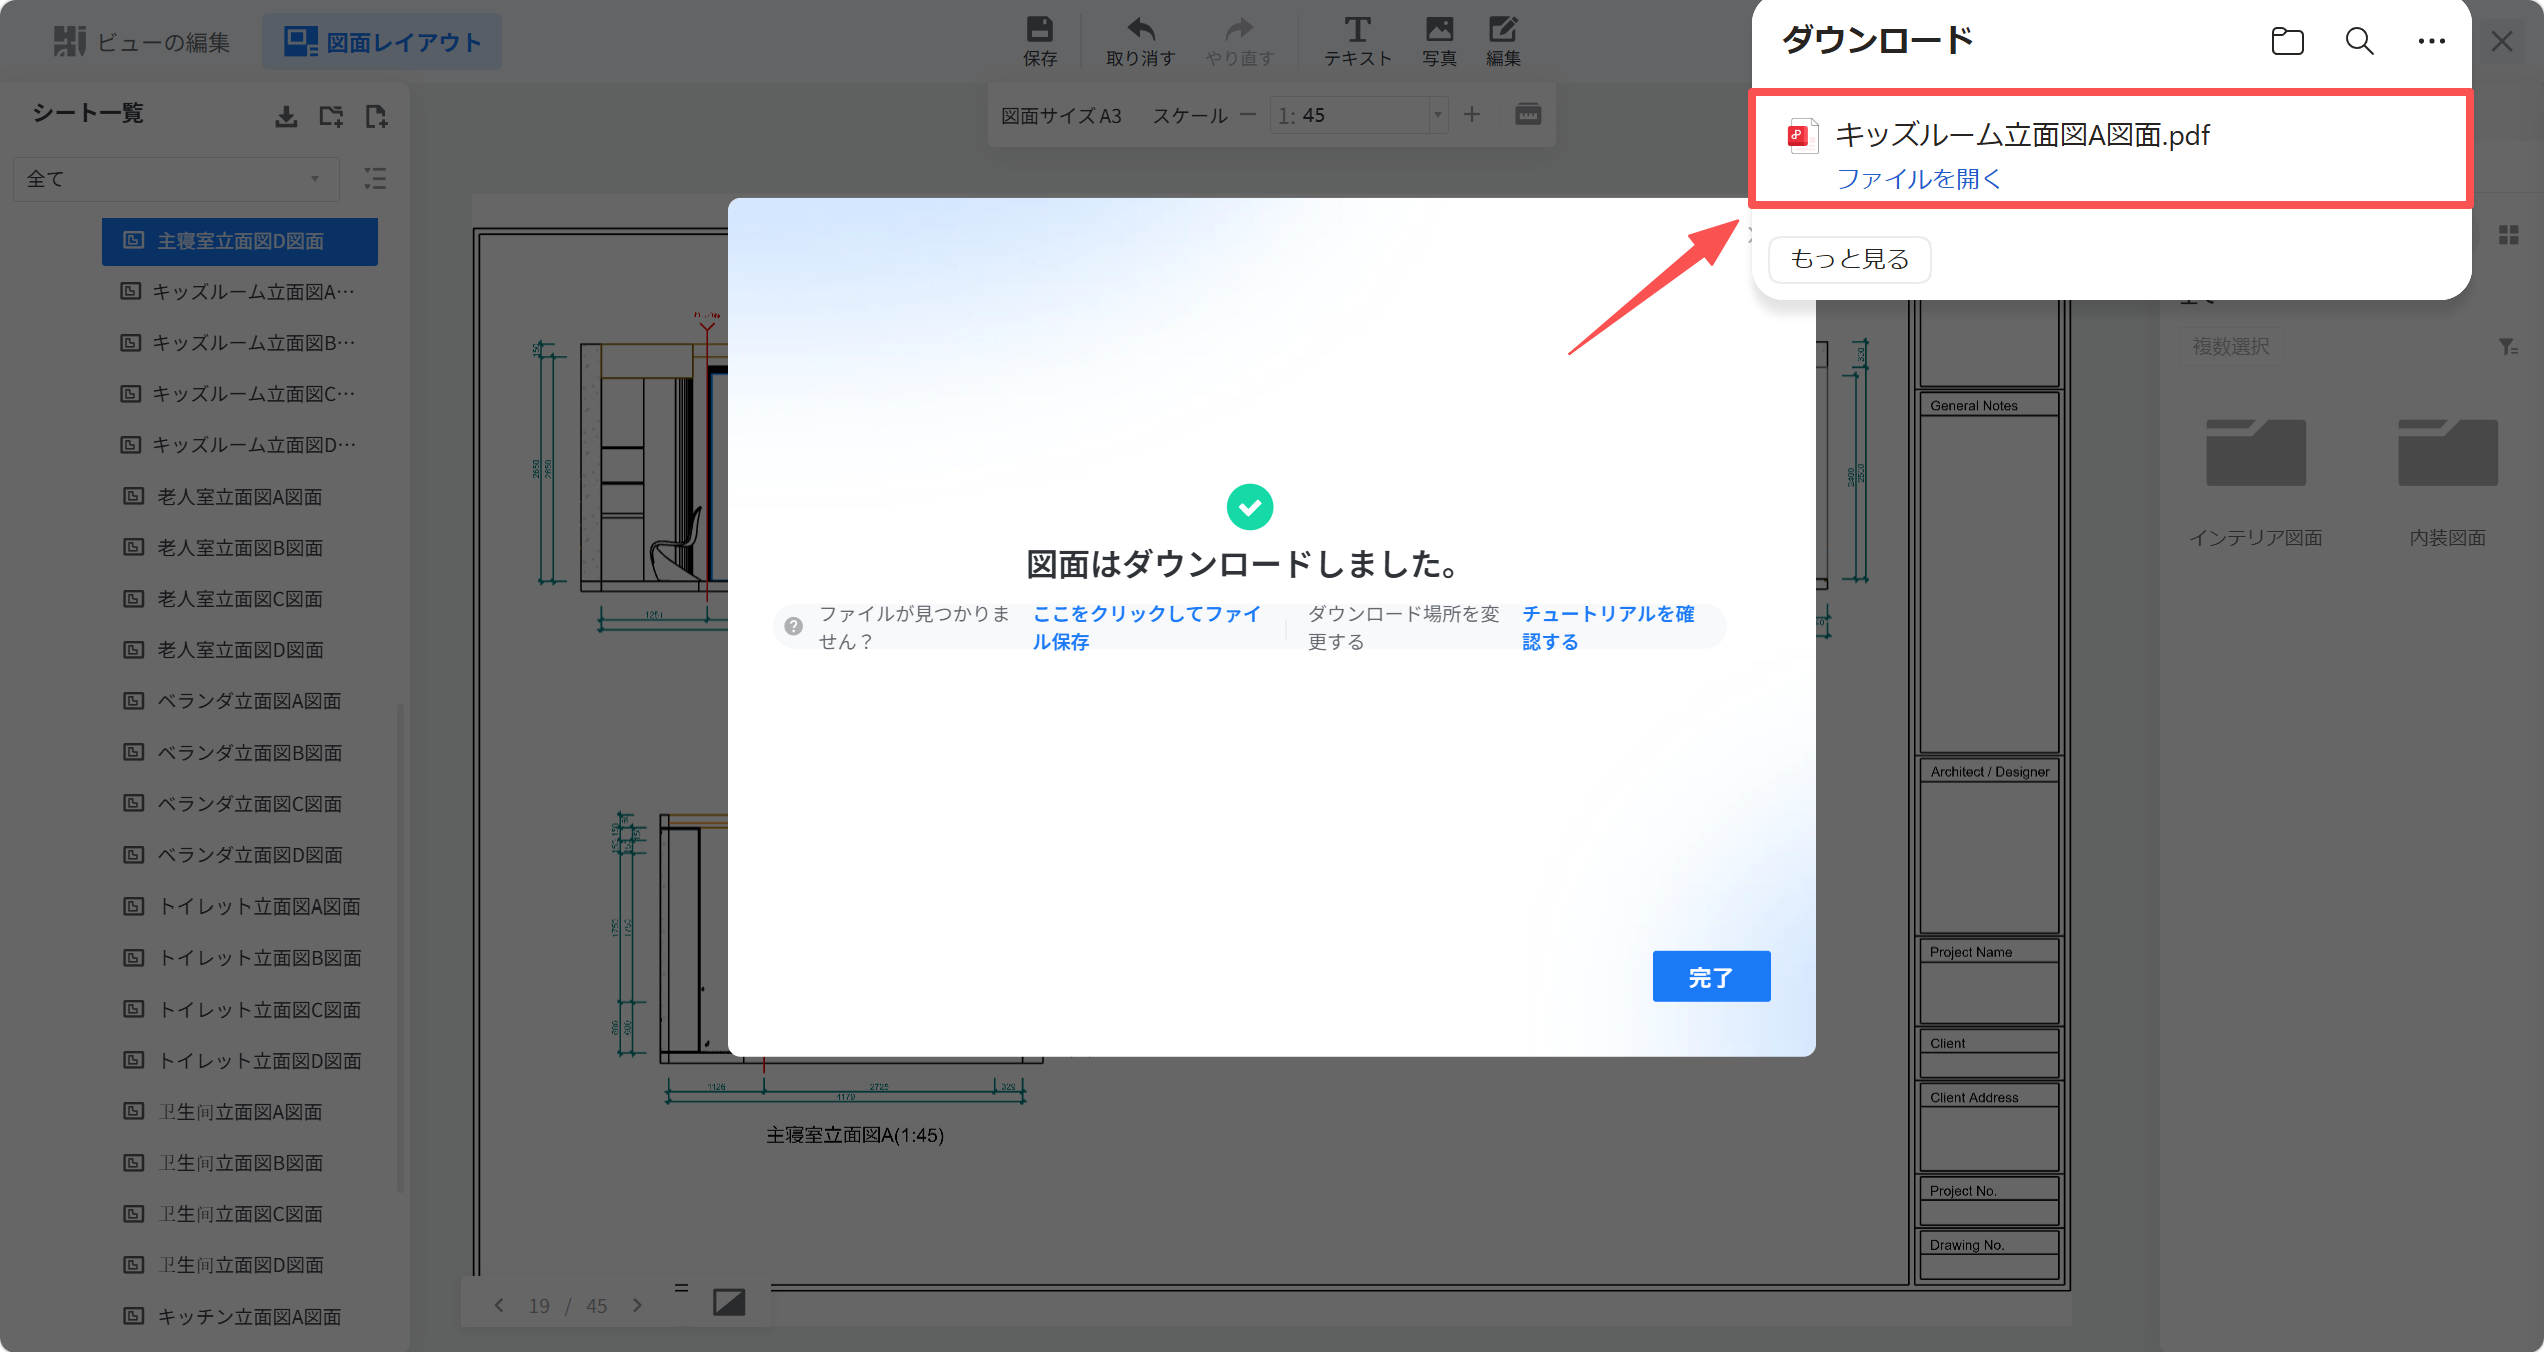This screenshot has width=2544, height=1352.
Task: Click the 取り消す undo icon
Action: pos(1140,41)
